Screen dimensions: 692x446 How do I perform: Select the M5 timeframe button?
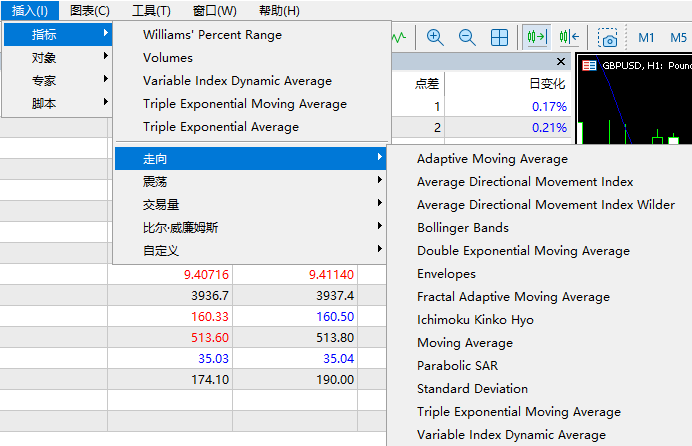click(678, 37)
